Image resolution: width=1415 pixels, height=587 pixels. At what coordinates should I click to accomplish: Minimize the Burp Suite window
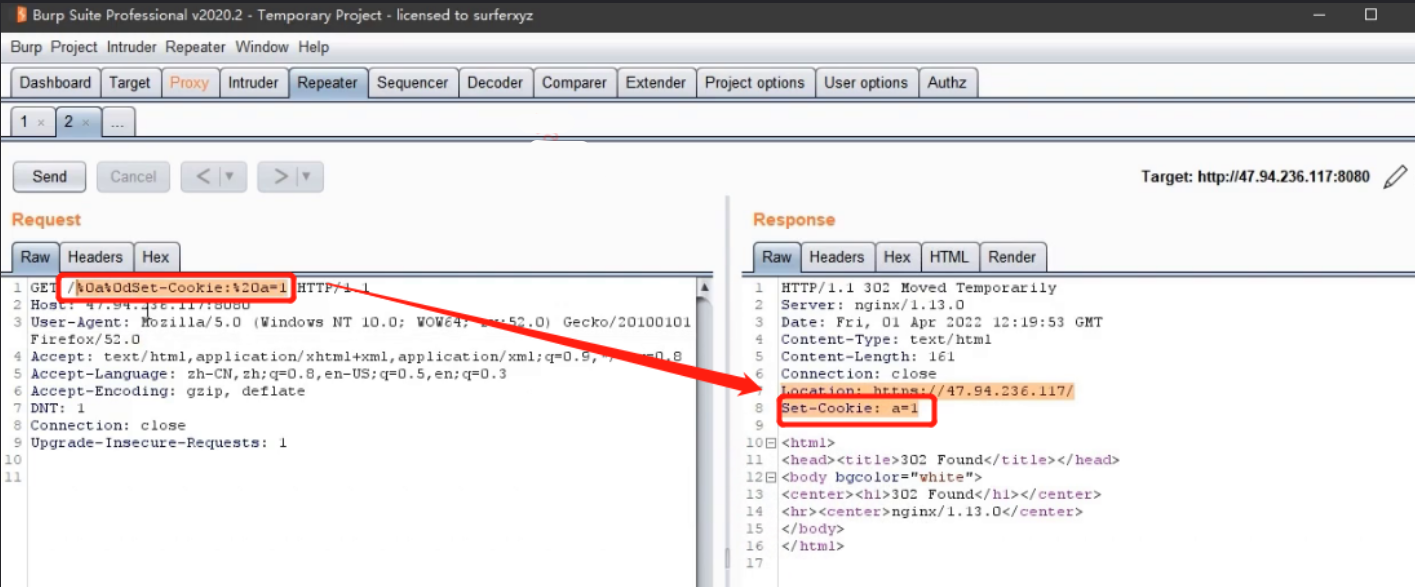[x=1318, y=15]
